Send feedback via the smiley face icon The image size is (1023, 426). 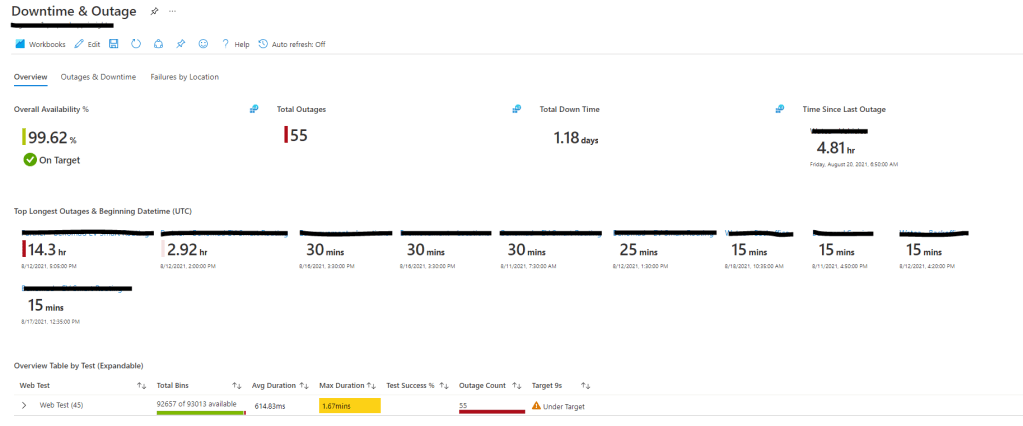[x=203, y=44]
